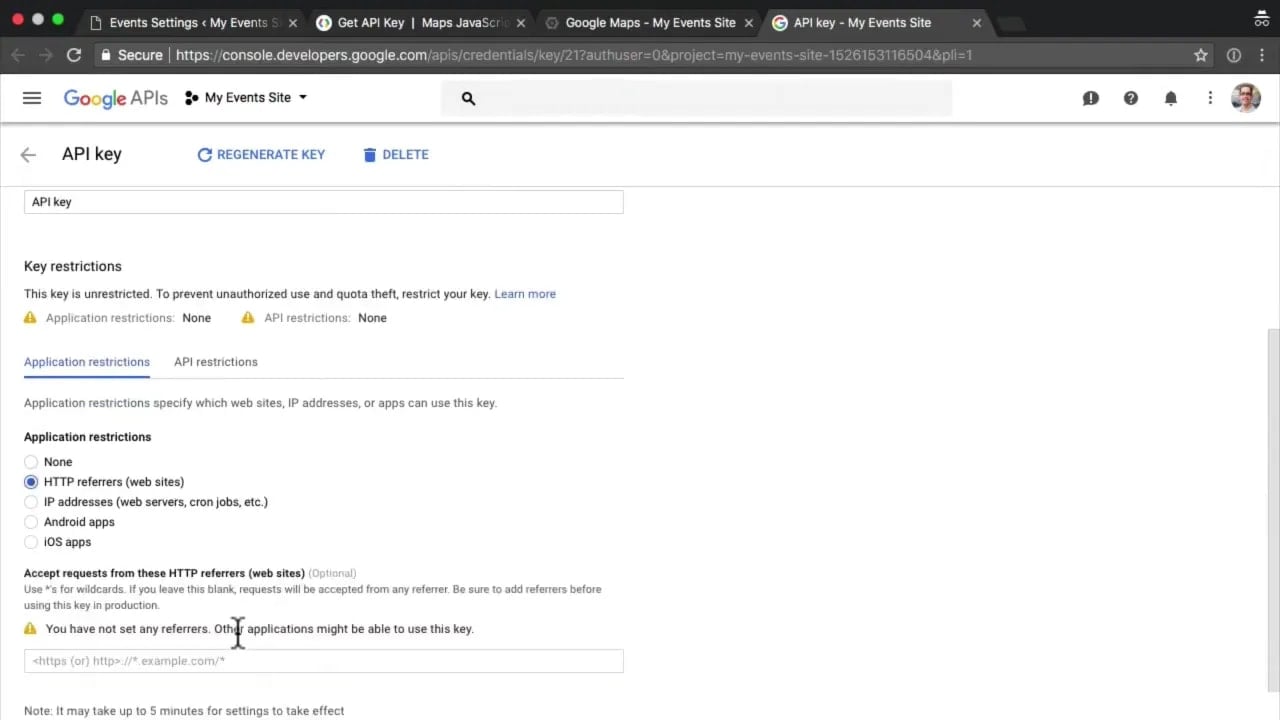Viewport: 1280px width, 720px height.
Task: Switch to Application restrictions tab
Action: tap(87, 362)
